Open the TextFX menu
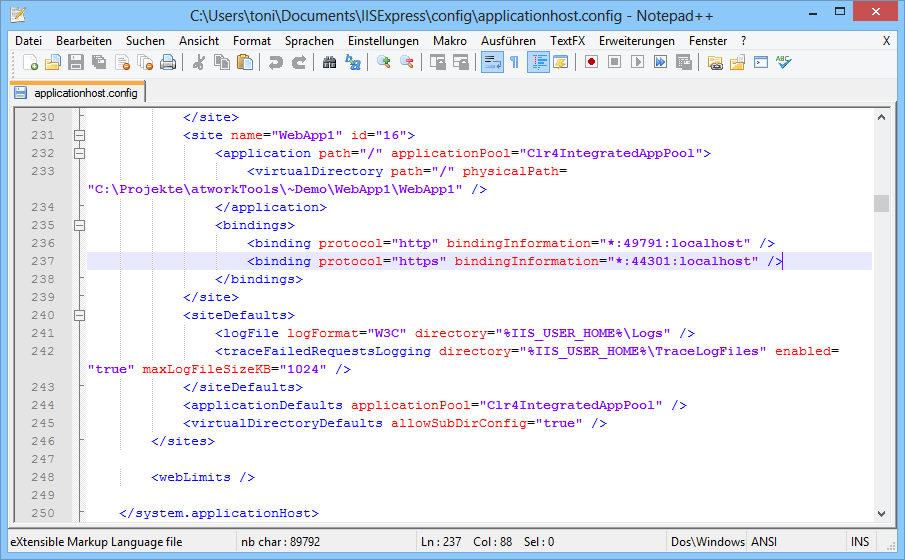This screenshot has height=560, width=905. click(x=567, y=41)
